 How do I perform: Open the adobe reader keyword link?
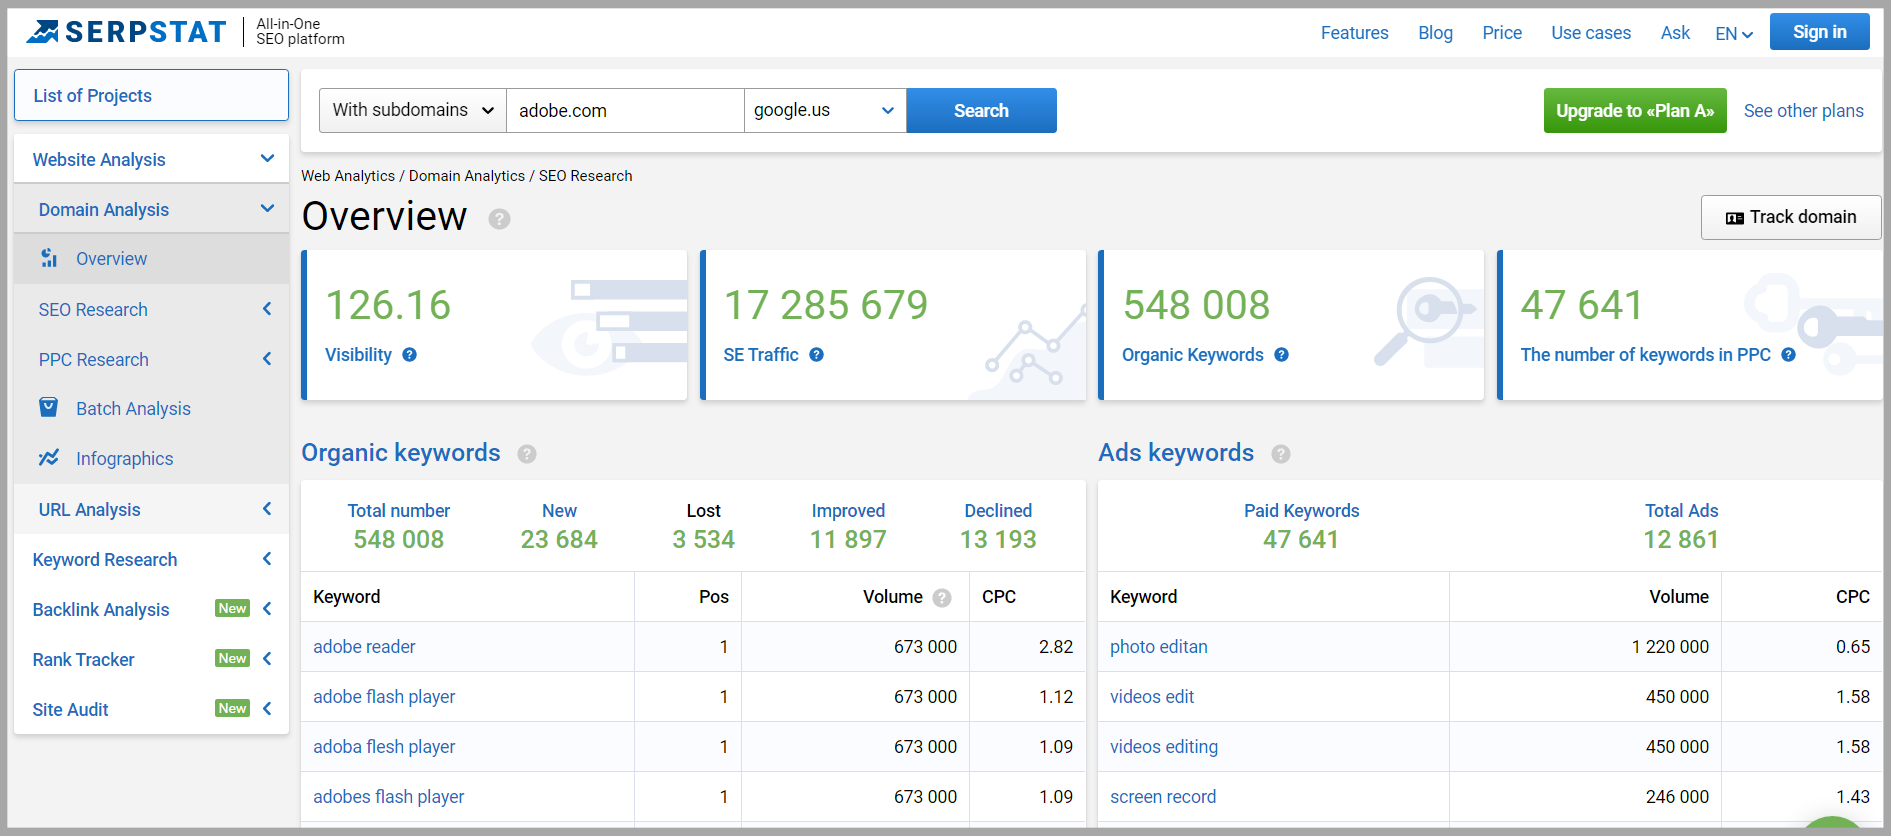tap(364, 647)
